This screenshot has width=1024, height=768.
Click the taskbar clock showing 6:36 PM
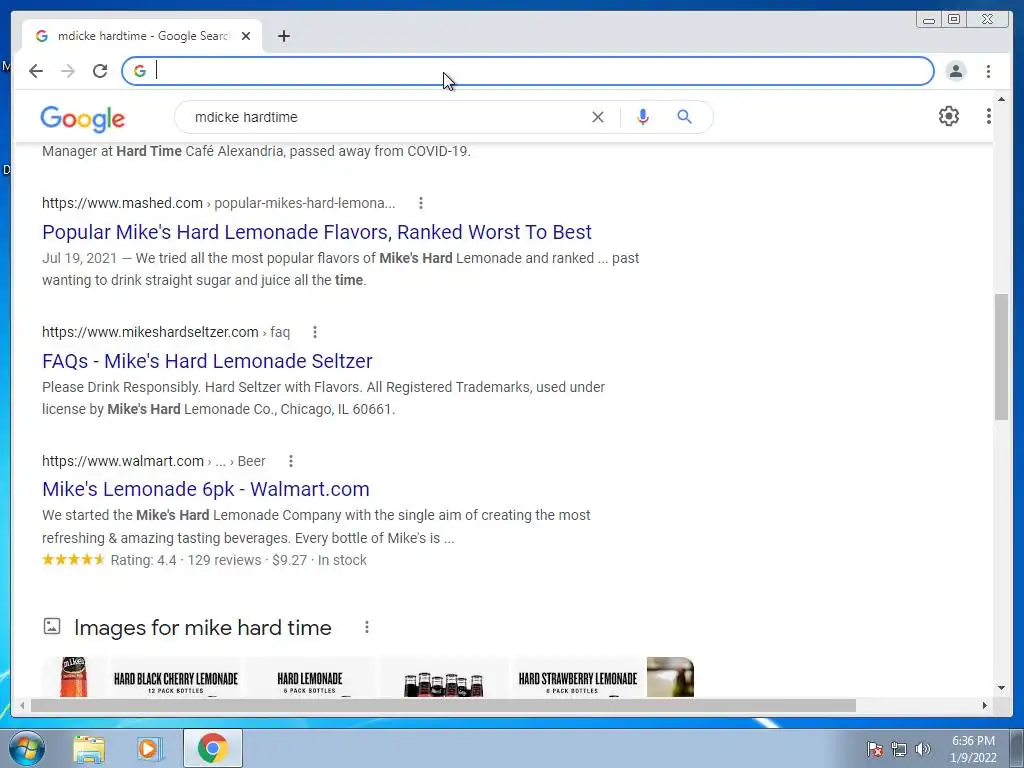coord(973,749)
